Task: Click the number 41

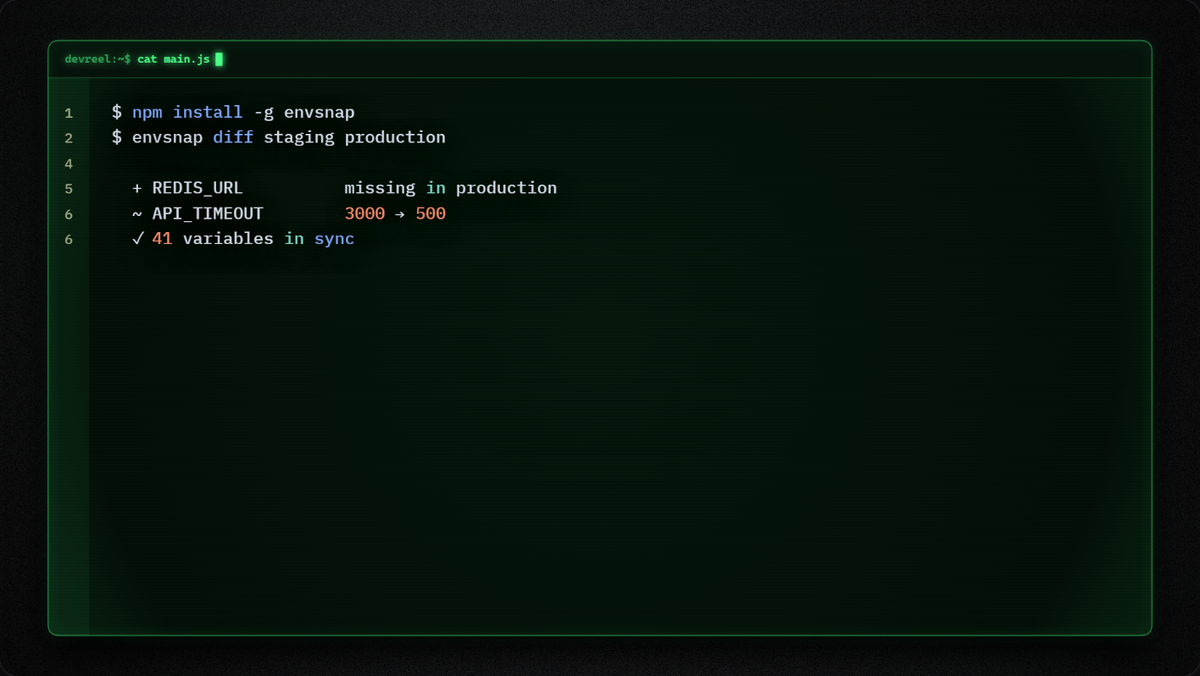Action: click(x=162, y=238)
